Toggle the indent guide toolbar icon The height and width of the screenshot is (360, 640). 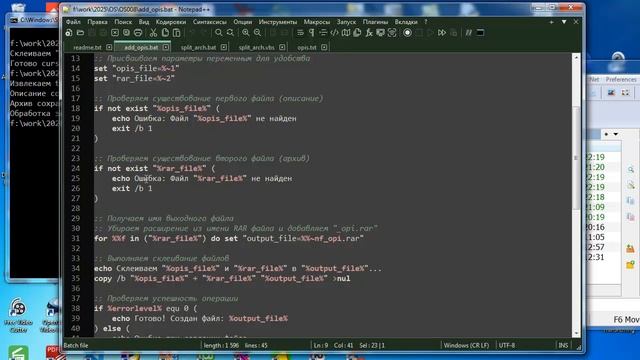click(x=323, y=33)
